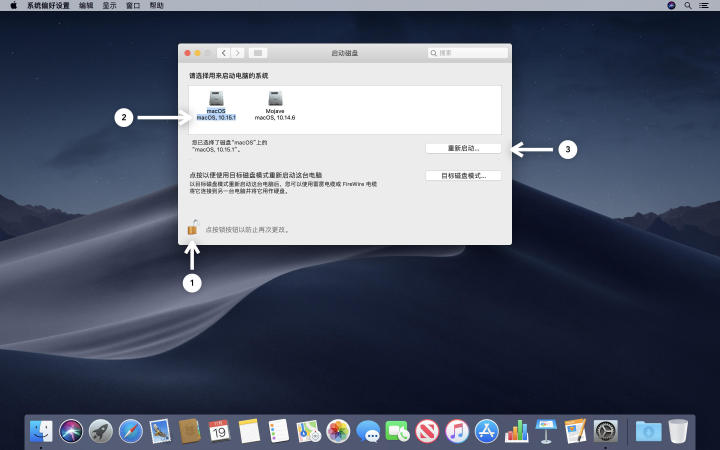Open Messages from the Dock
720x450 pixels.
(x=368, y=431)
